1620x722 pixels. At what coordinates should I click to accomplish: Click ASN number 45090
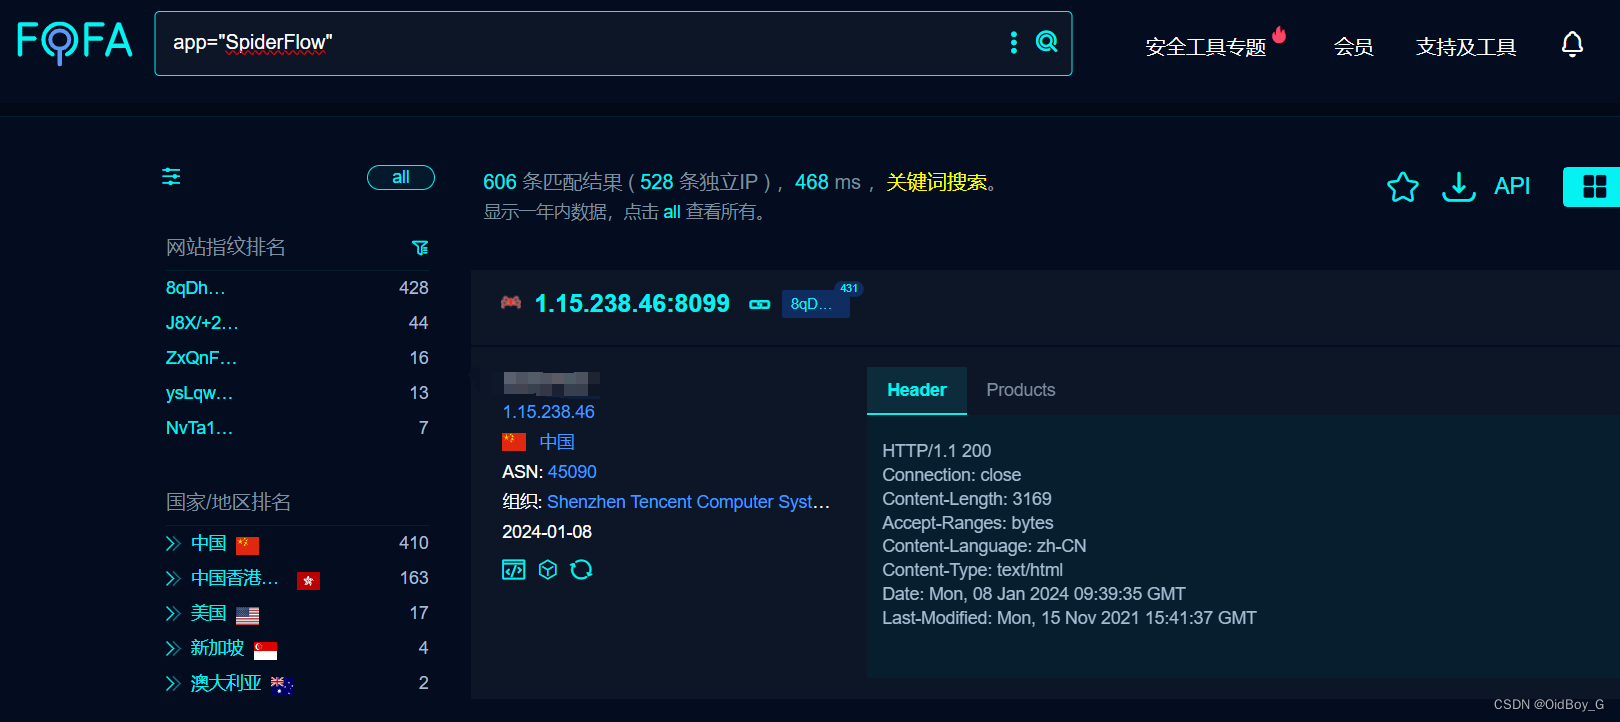pyautogui.click(x=572, y=472)
